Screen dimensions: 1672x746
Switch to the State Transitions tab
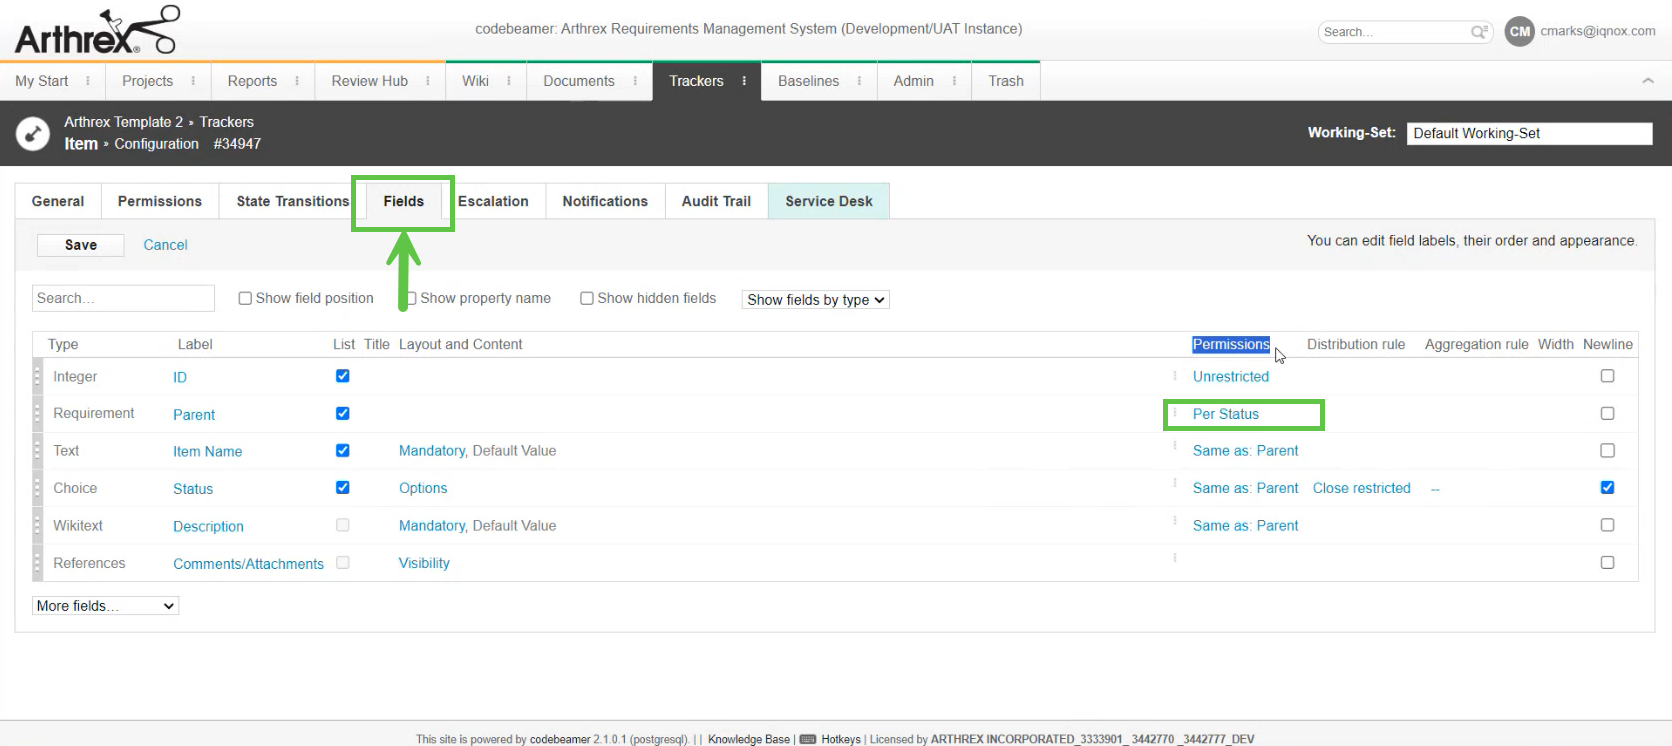coord(292,201)
